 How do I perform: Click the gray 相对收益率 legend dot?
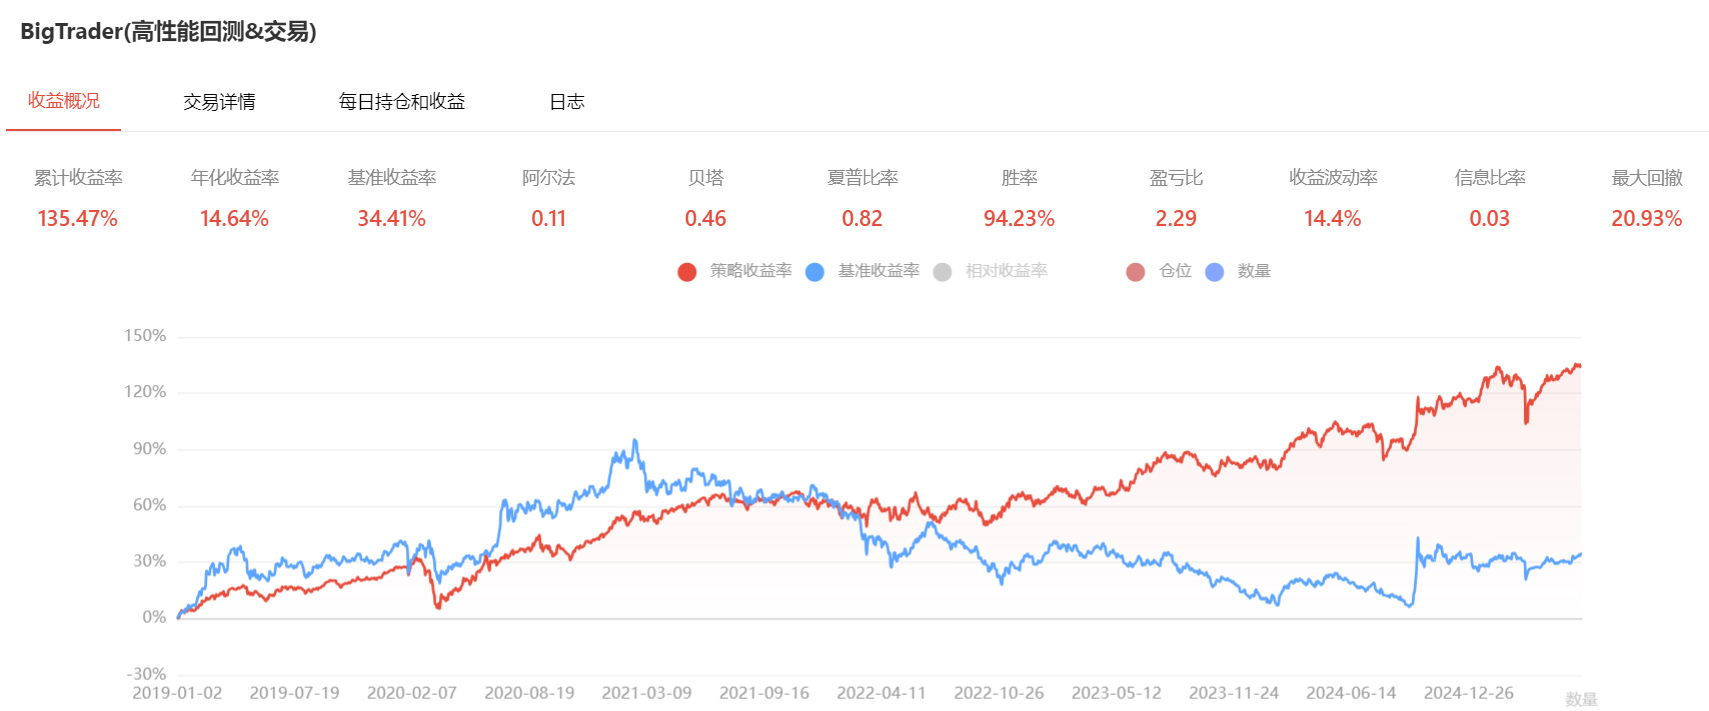(942, 272)
